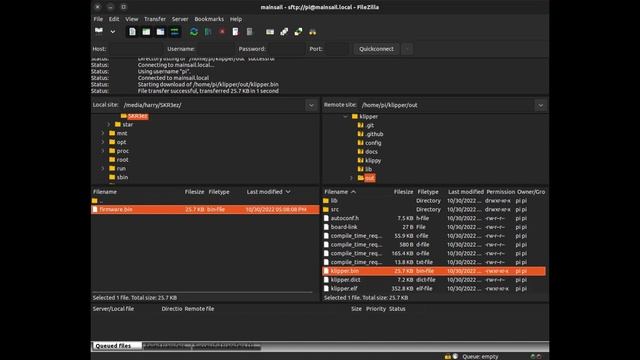Focus the Host input field
Image resolution: width=640 pixels, height=360 pixels.
pos(136,49)
